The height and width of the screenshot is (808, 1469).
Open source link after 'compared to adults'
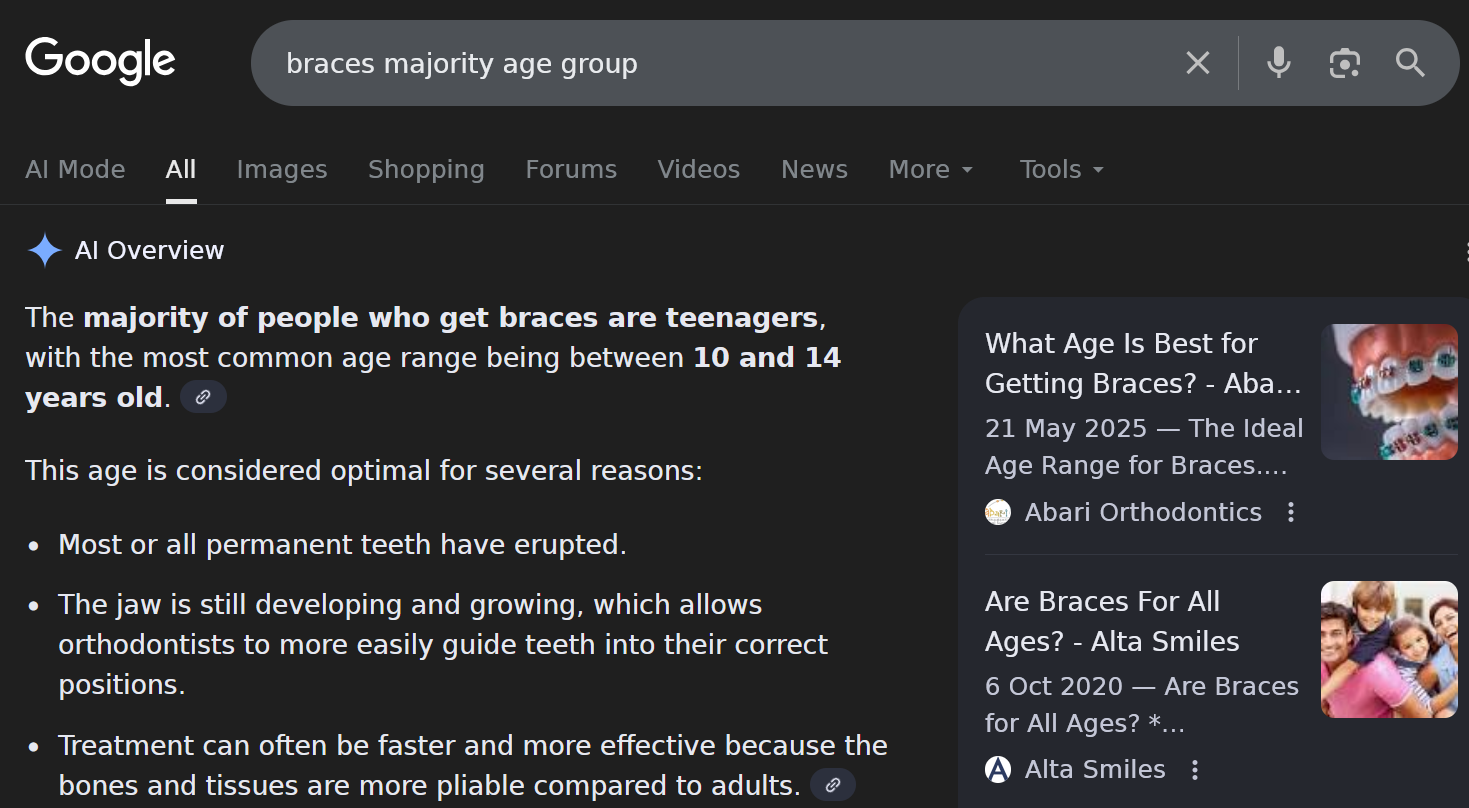(832, 785)
